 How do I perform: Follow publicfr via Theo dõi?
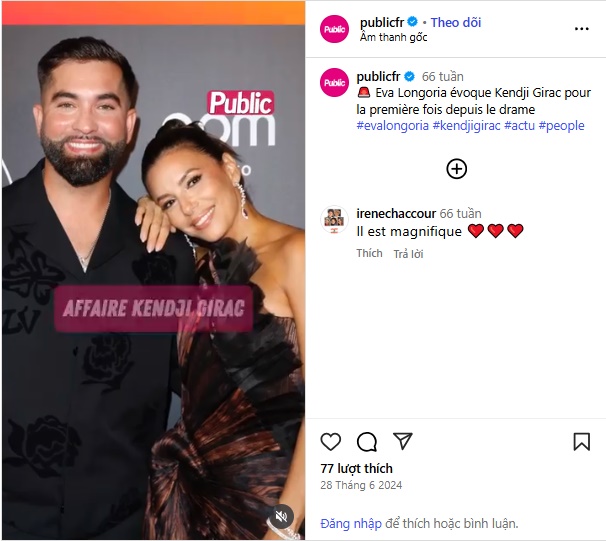(x=456, y=22)
